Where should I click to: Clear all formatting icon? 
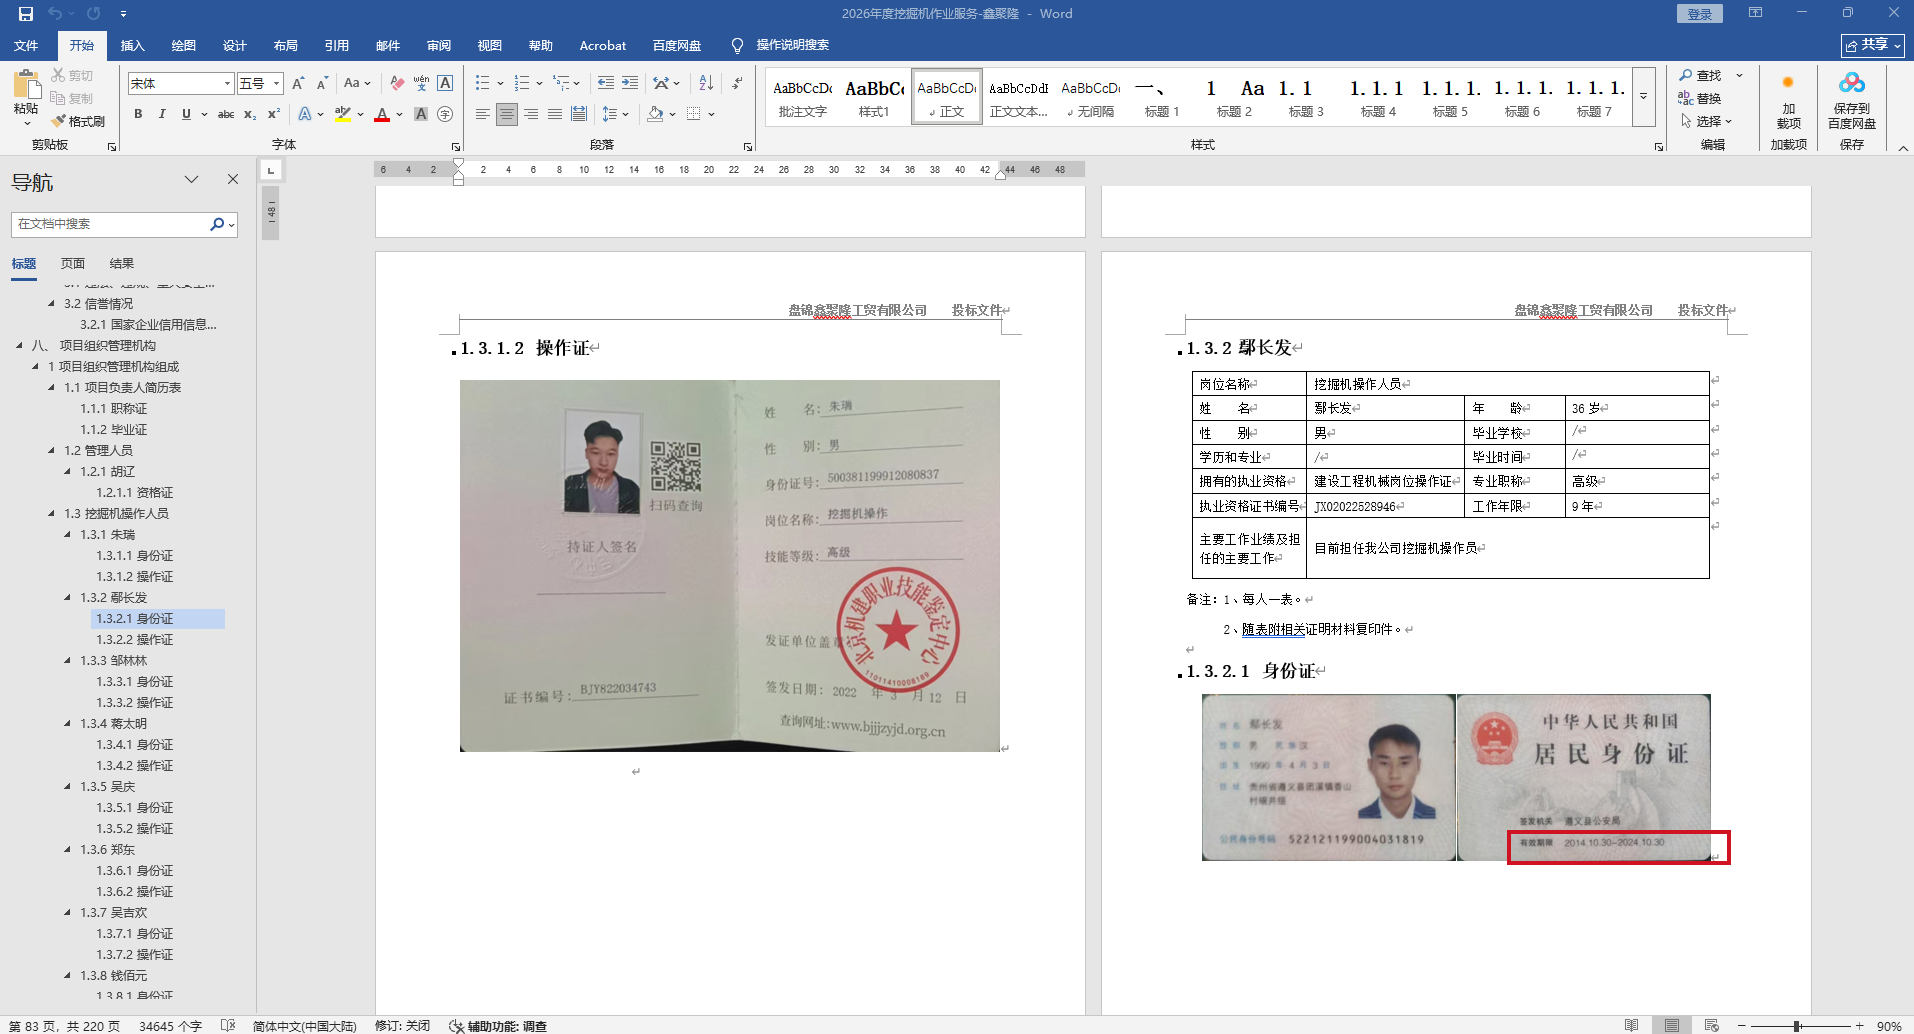pos(397,83)
